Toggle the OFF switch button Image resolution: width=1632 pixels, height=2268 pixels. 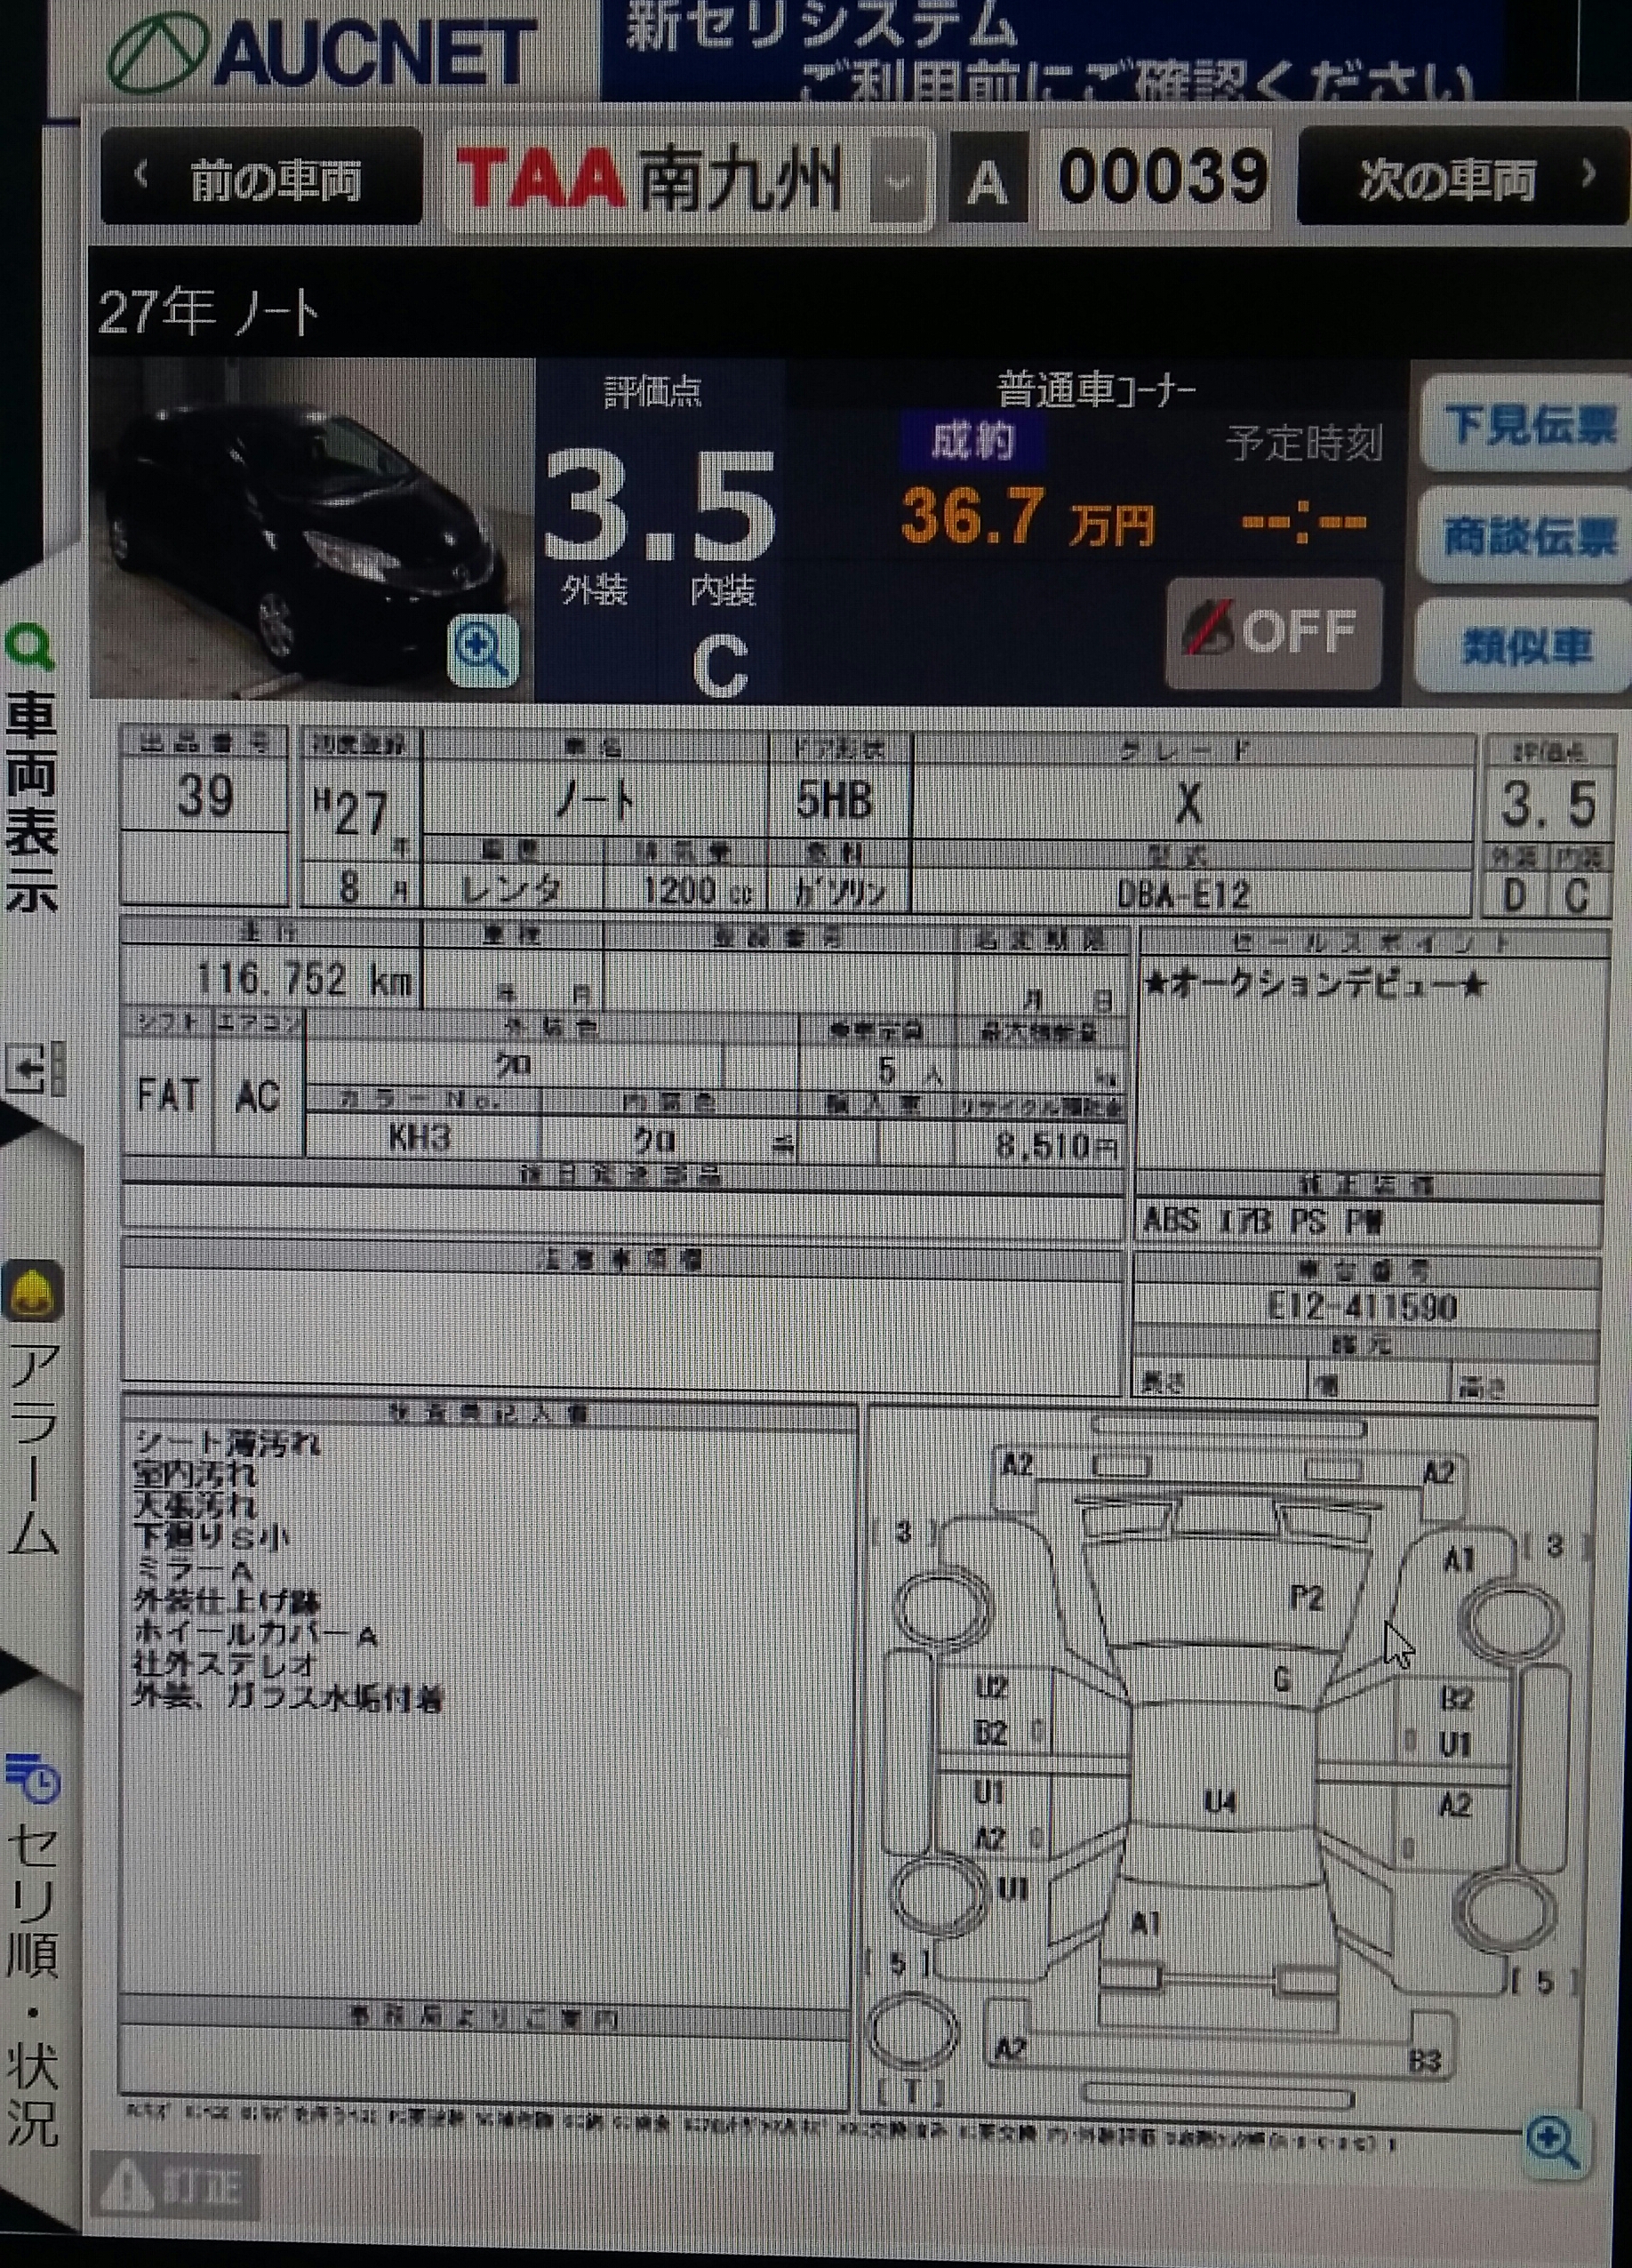(x=1273, y=632)
